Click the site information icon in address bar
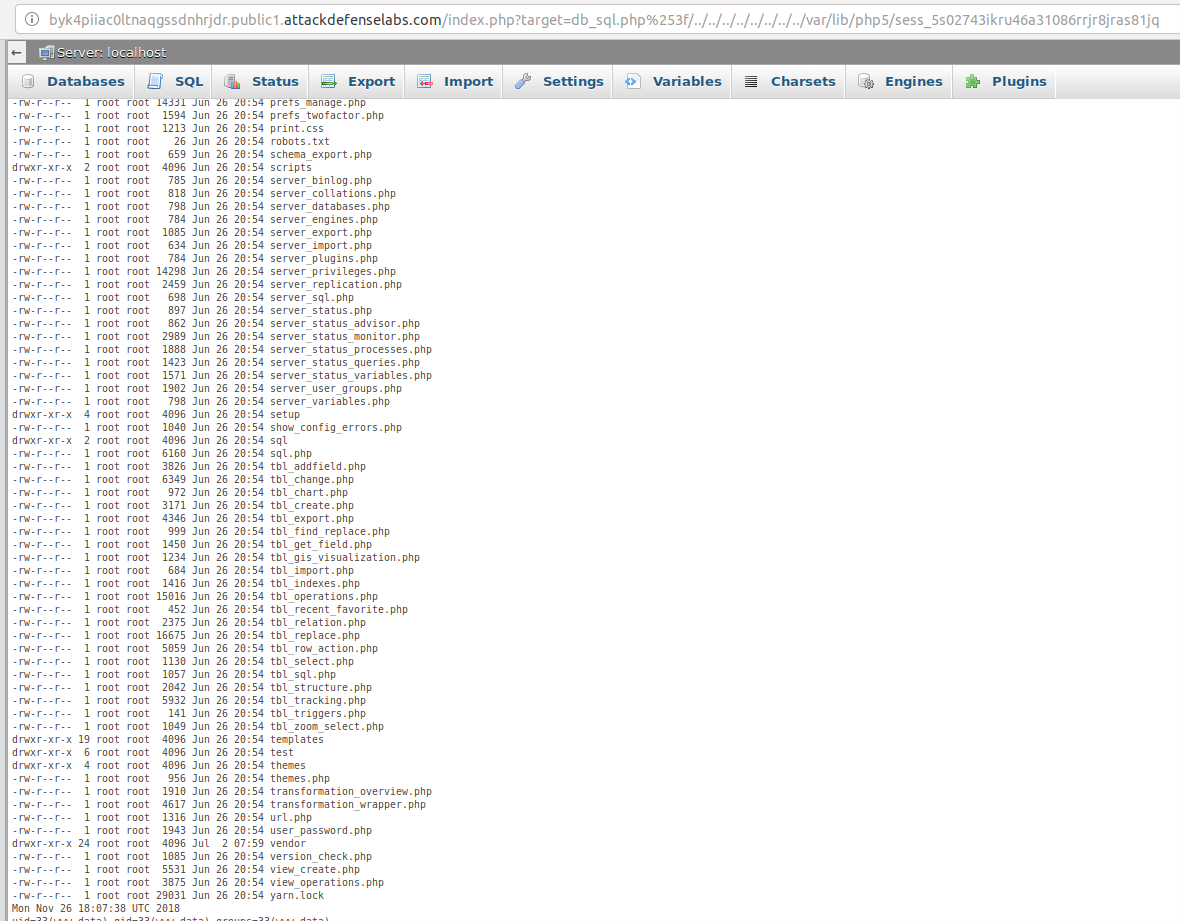 click(31, 20)
